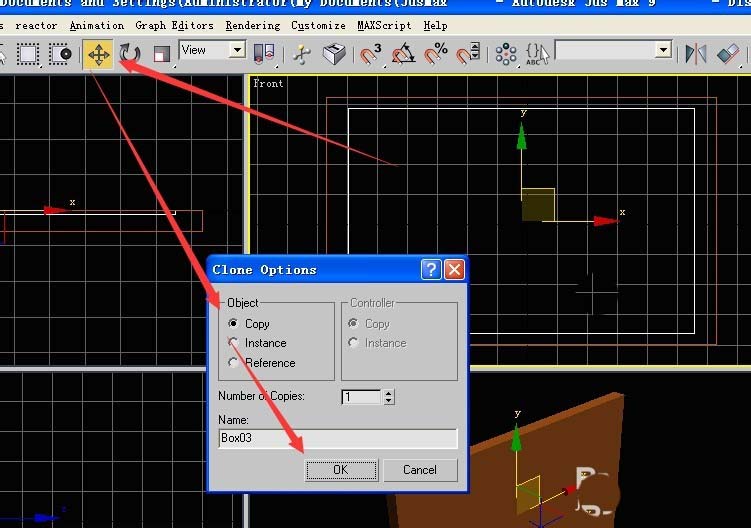Activate the Select and Scale tool

pos(161,54)
